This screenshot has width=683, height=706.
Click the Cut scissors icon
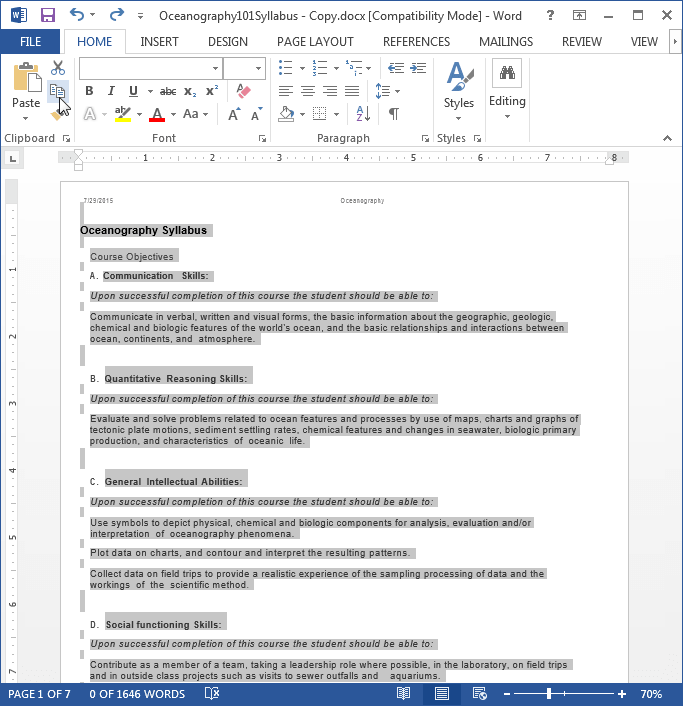[58, 68]
